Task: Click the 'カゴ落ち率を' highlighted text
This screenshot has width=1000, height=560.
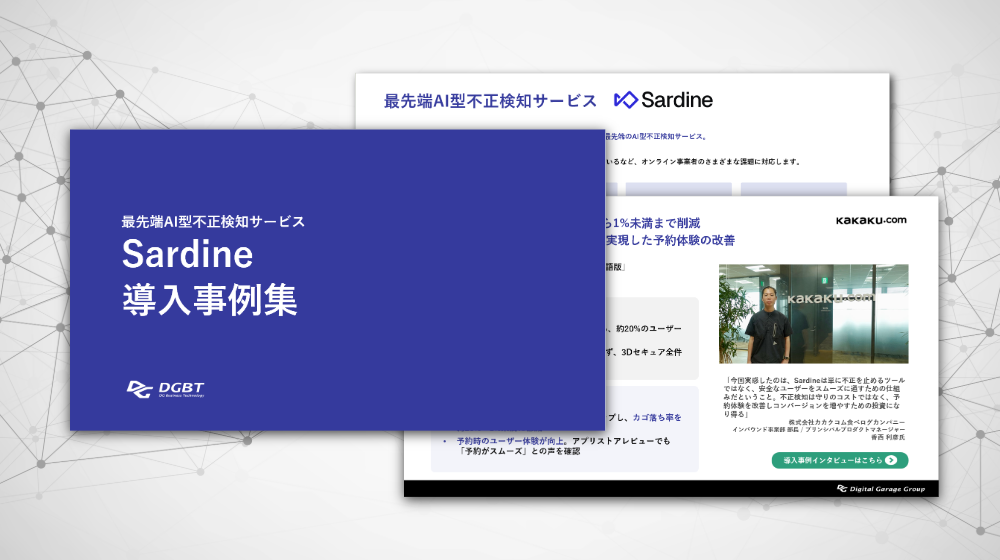Action: point(657,417)
